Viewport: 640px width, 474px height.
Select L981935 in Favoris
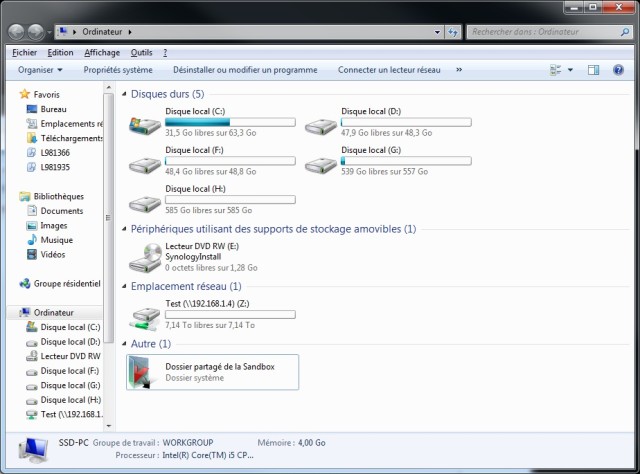coord(55,167)
